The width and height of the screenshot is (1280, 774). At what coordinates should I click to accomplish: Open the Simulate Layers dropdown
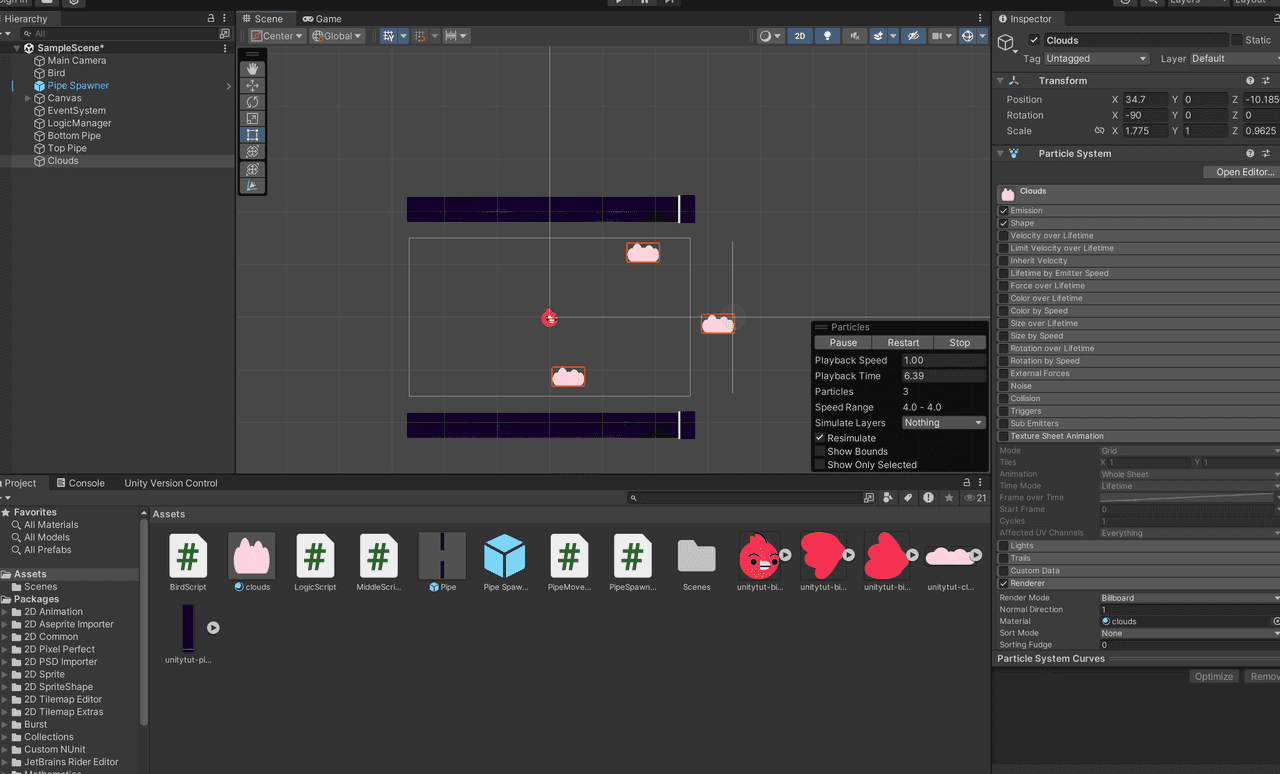pos(943,423)
